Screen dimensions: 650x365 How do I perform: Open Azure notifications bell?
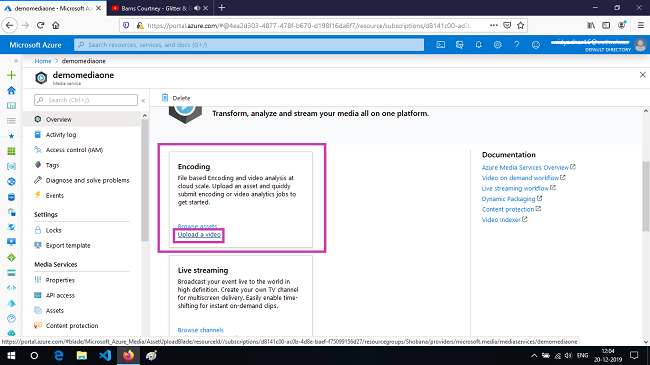(x=478, y=45)
